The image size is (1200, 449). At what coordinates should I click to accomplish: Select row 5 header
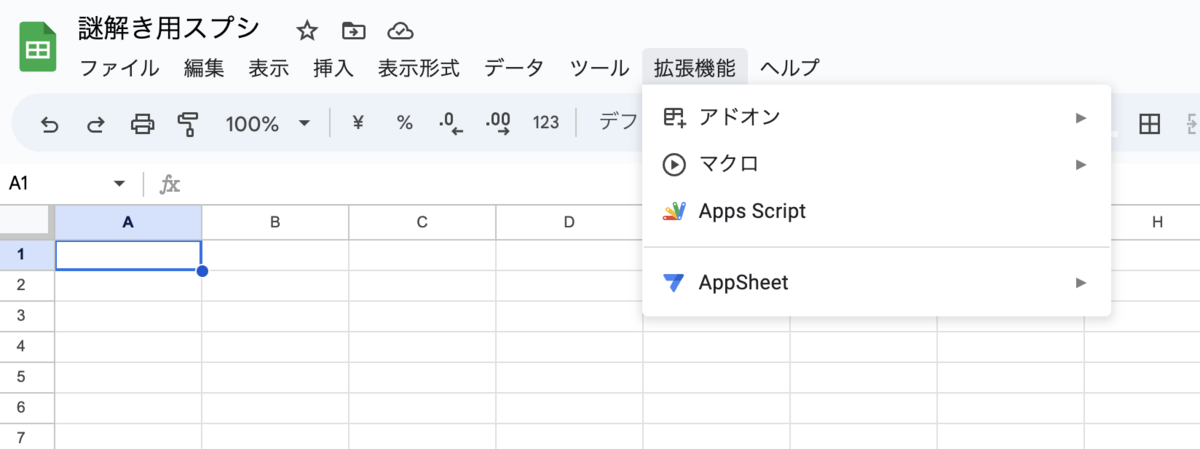27,378
